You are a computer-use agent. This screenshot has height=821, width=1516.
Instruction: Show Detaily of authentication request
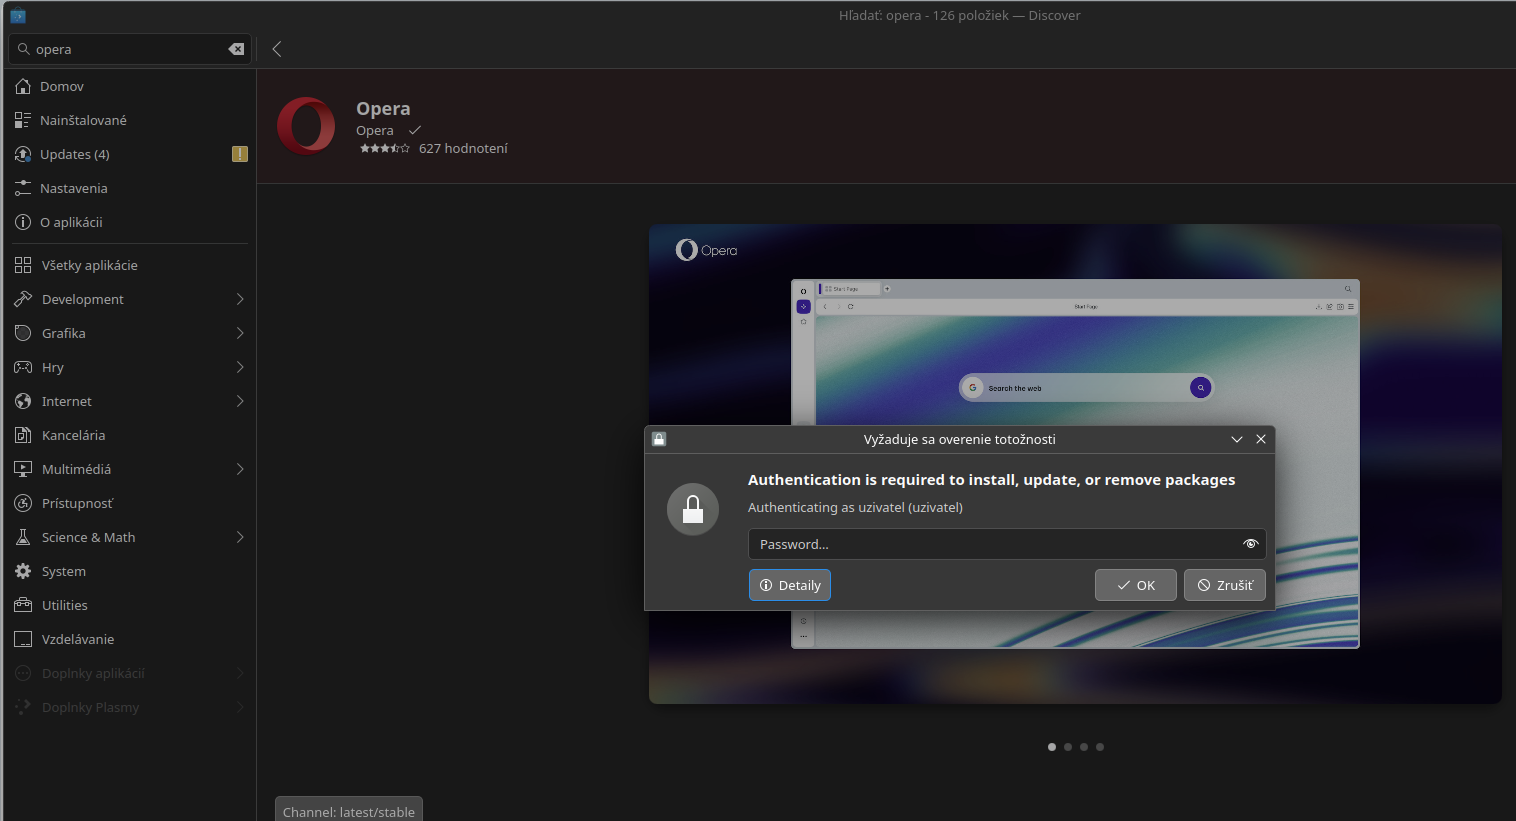(790, 585)
